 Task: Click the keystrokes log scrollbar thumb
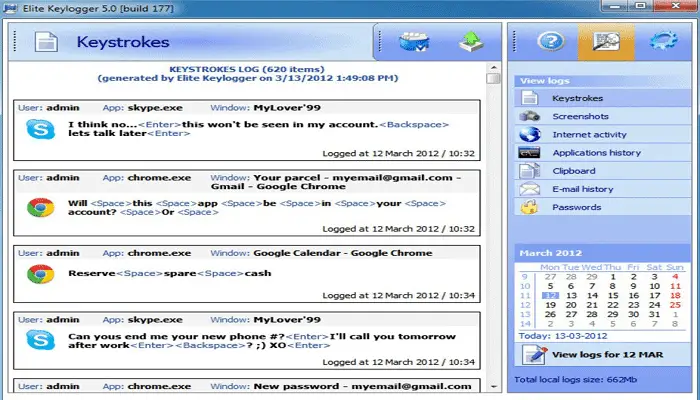[493, 78]
